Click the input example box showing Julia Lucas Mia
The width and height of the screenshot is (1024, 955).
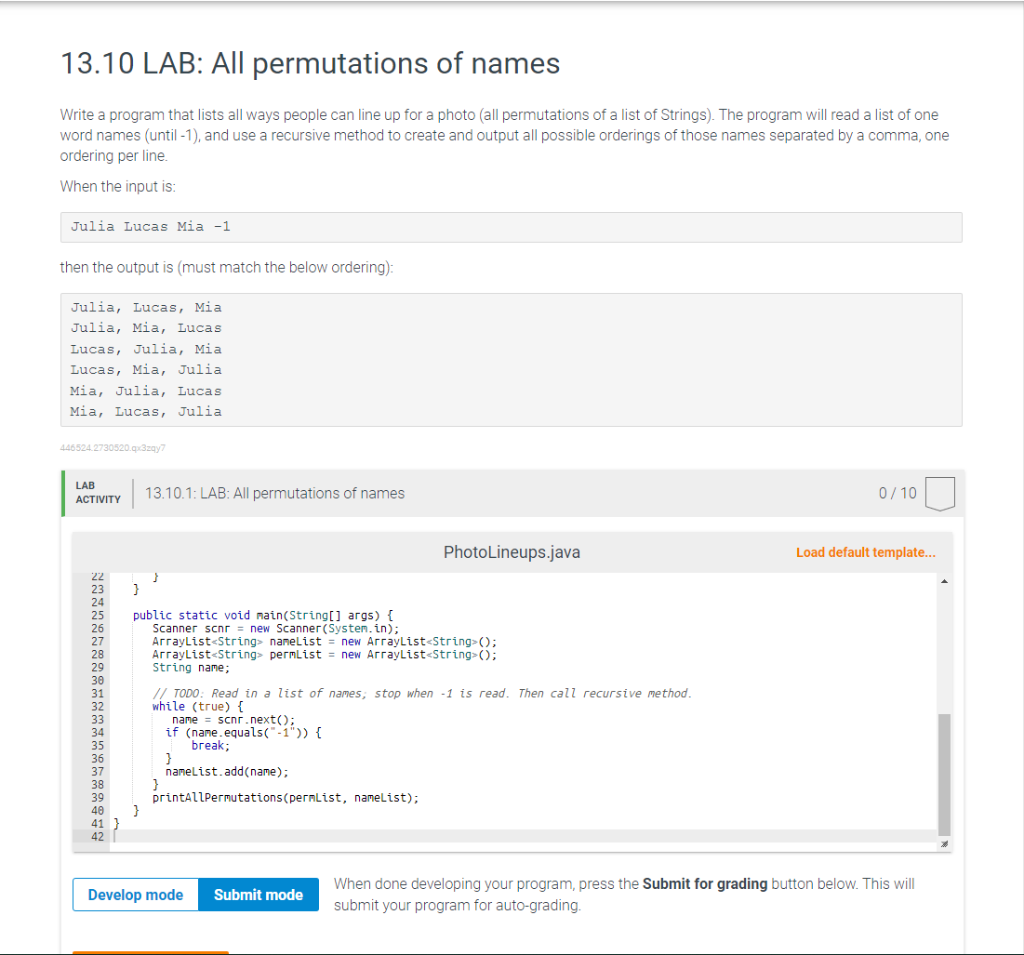(x=512, y=227)
